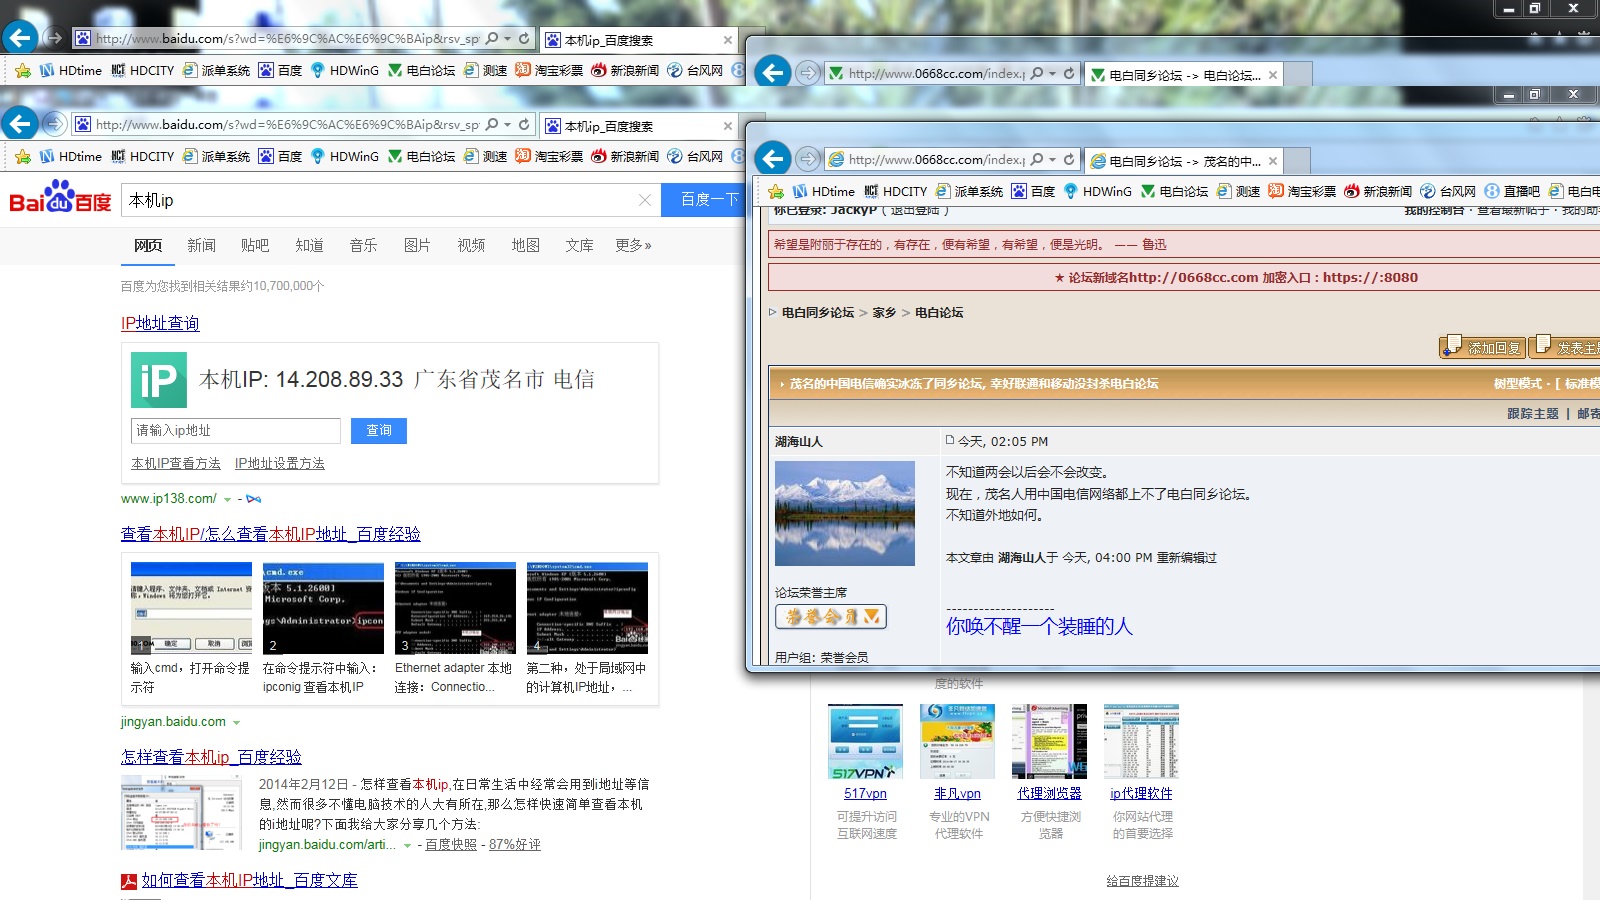Click the 论坛荣誉主席 rank badge under the avatar
Image resolution: width=1600 pixels, height=900 pixels.
pyautogui.click(x=831, y=617)
